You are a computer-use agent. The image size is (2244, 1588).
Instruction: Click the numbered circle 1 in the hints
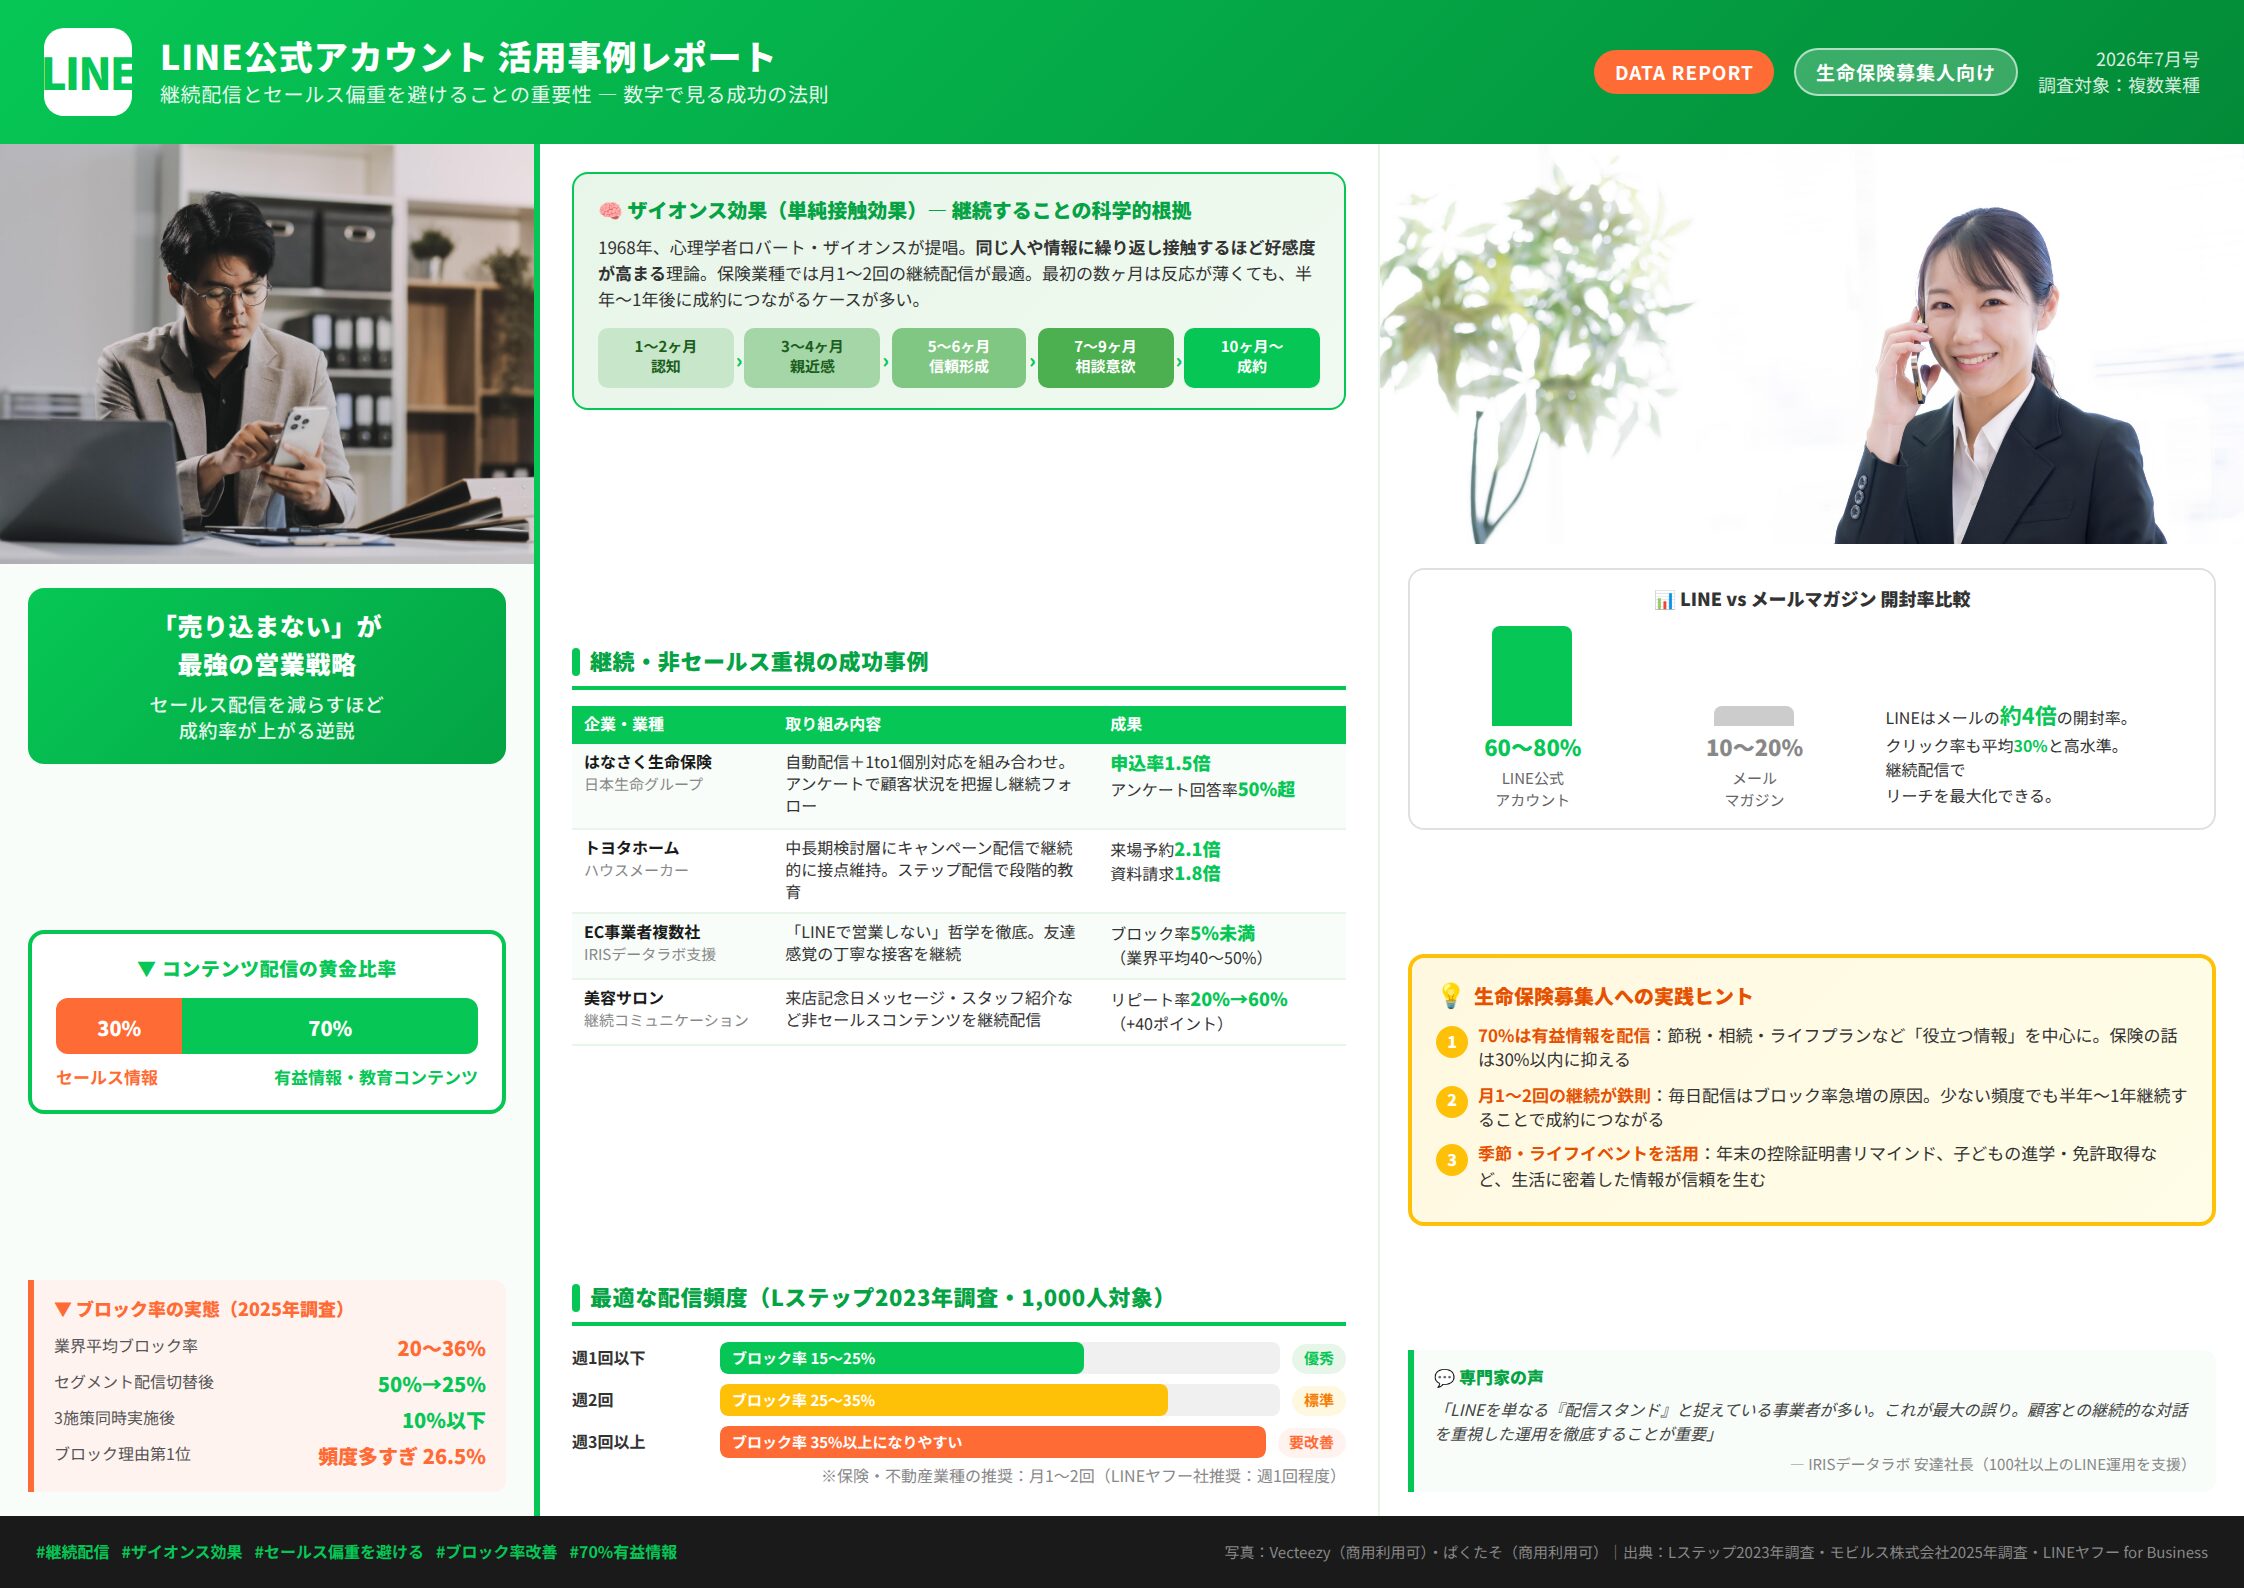coord(1451,1042)
